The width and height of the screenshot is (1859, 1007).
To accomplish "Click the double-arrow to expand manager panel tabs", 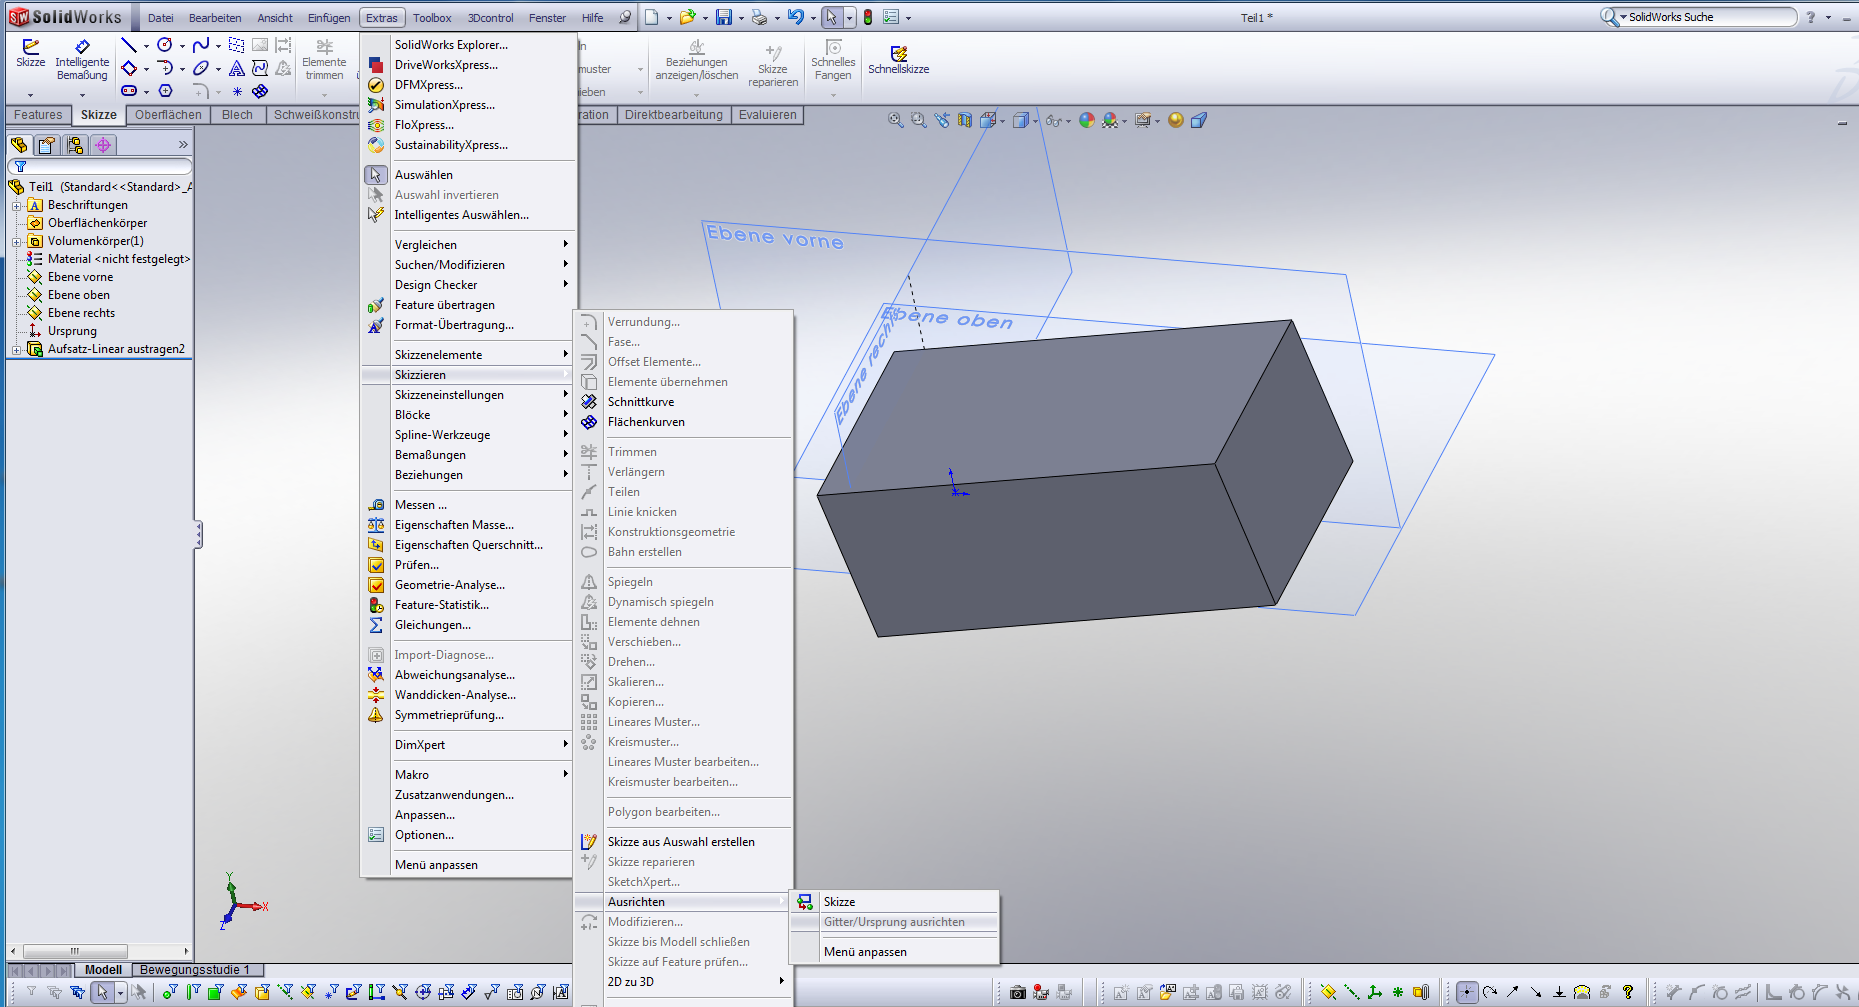I will coord(183,145).
